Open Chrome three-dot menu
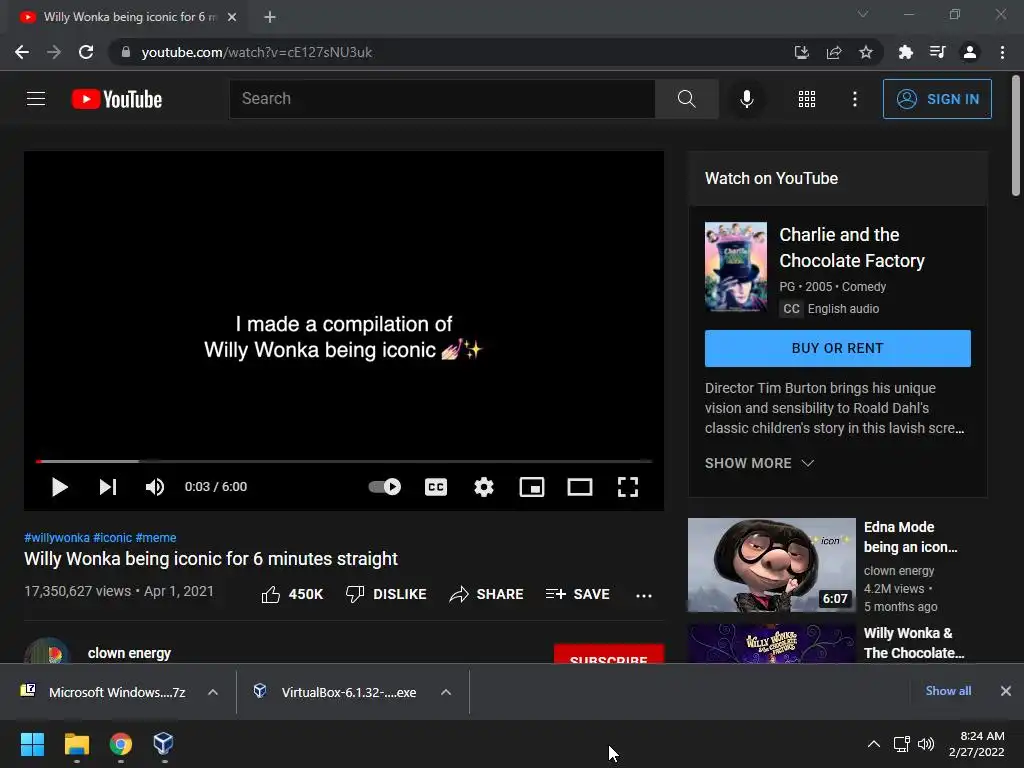Screen dimensions: 1024x768 [x=1002, y=52]
